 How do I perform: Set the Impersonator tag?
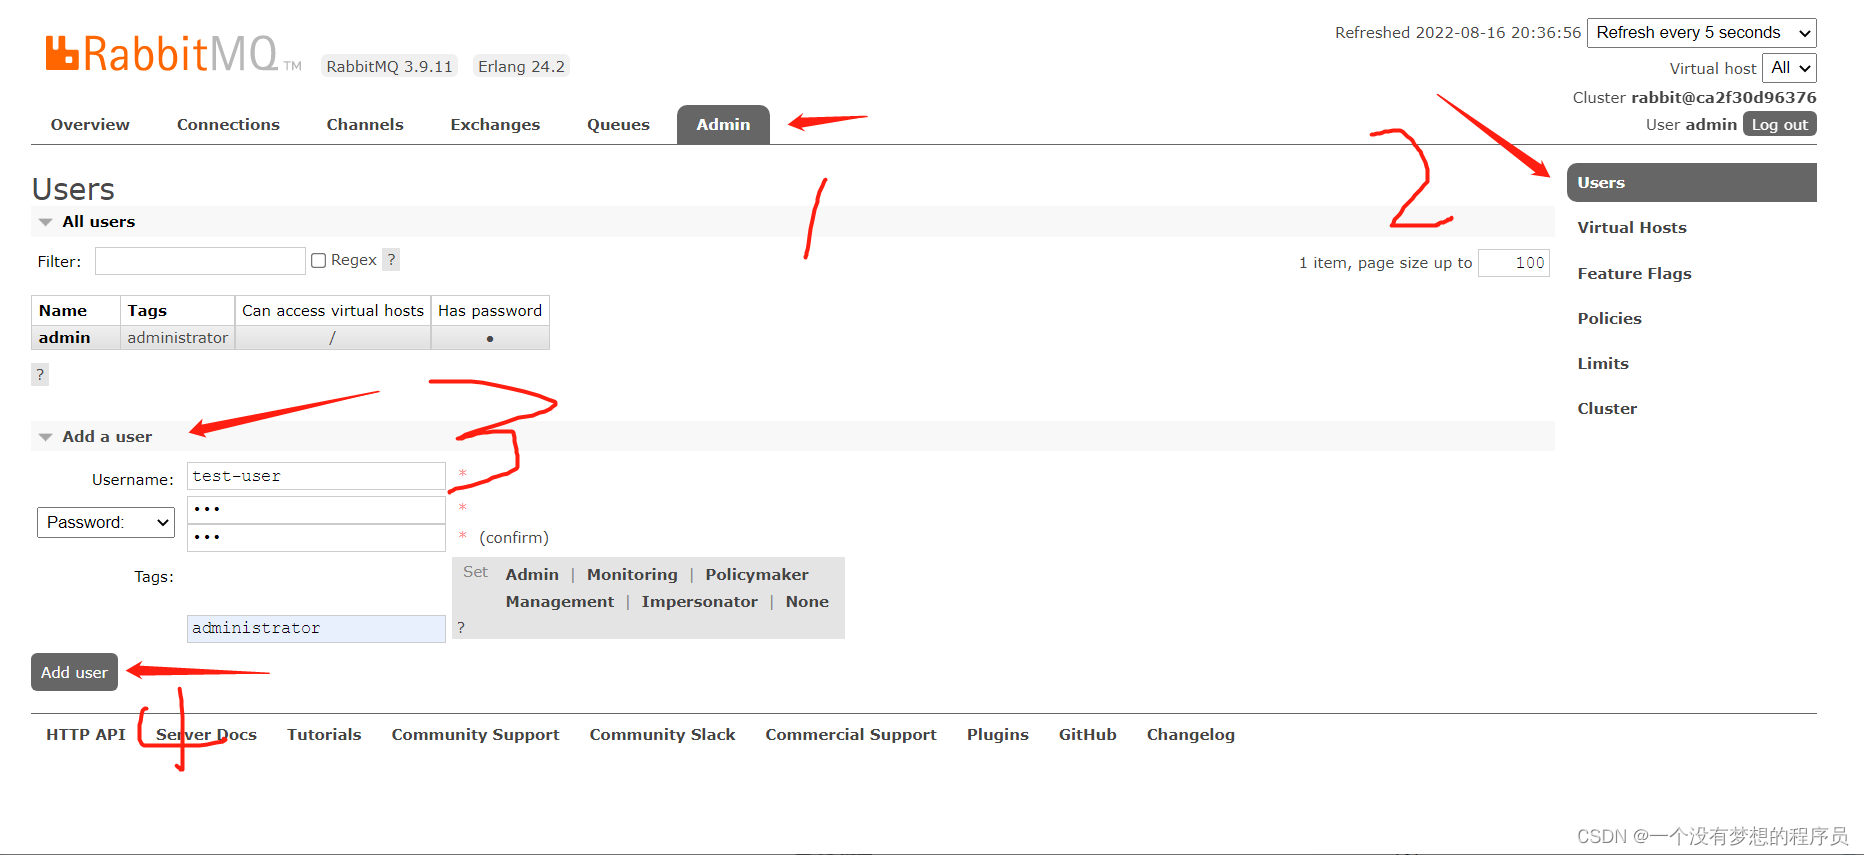point(699,602)
